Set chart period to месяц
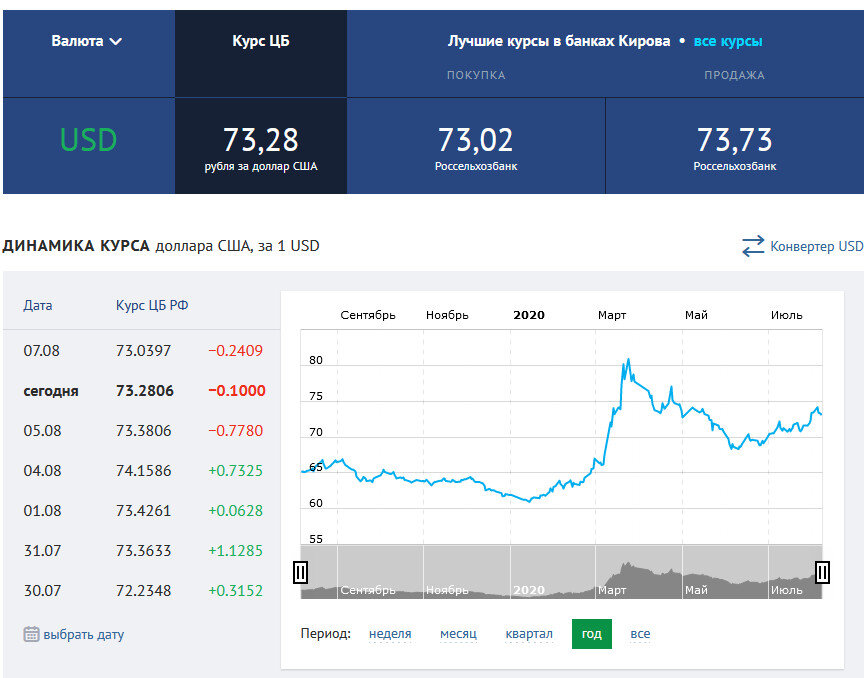 [x=458, y=634]
